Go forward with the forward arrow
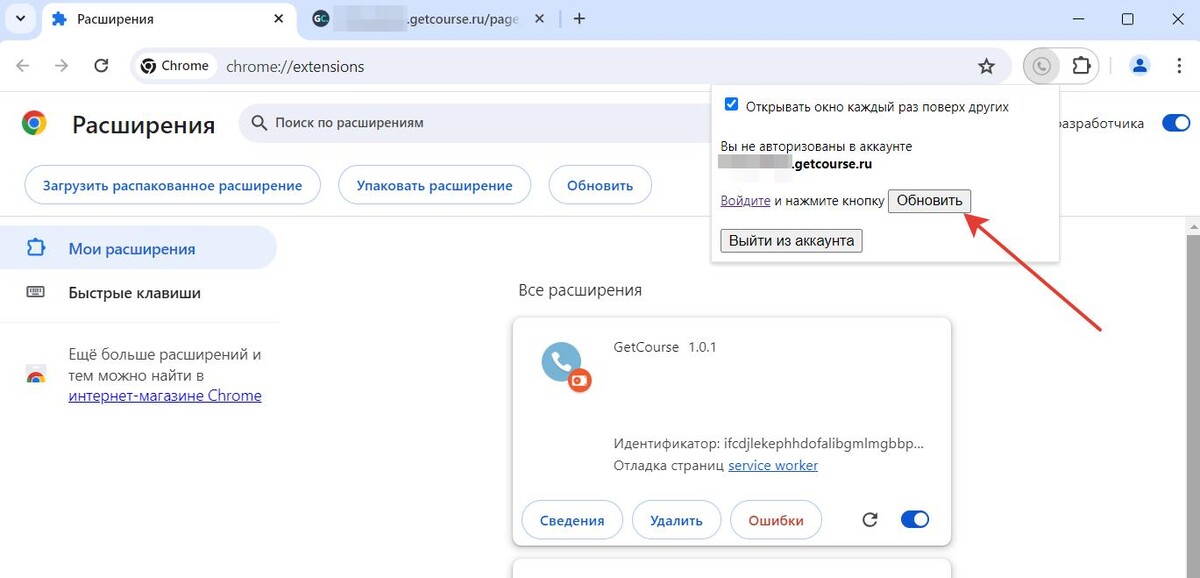This screenshot has height=578, width=1200. click(62, 66)
